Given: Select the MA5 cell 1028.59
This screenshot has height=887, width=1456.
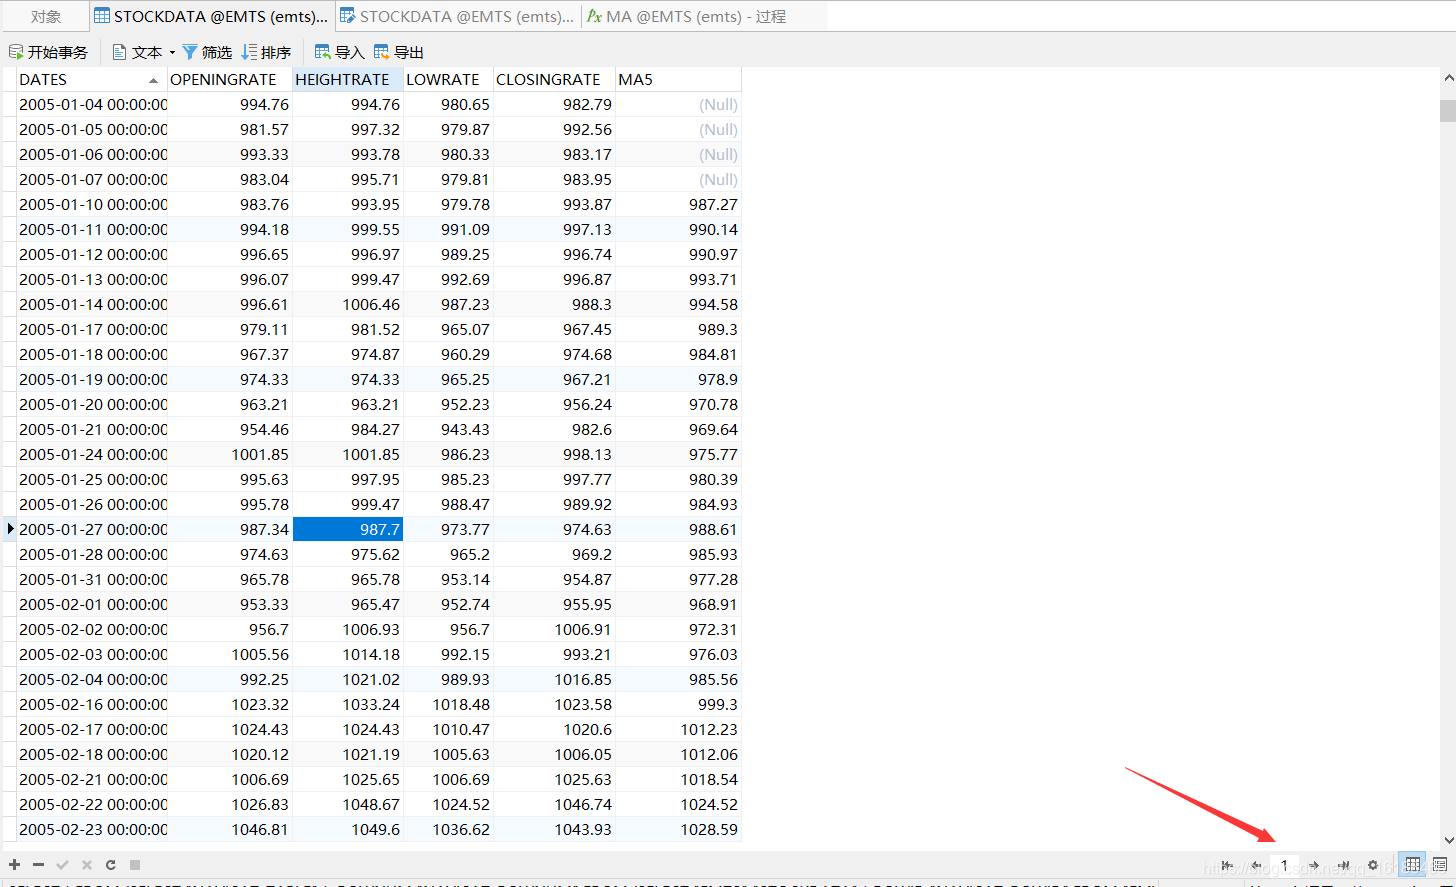Looking at the screenshot, I should tap(678, 829).
